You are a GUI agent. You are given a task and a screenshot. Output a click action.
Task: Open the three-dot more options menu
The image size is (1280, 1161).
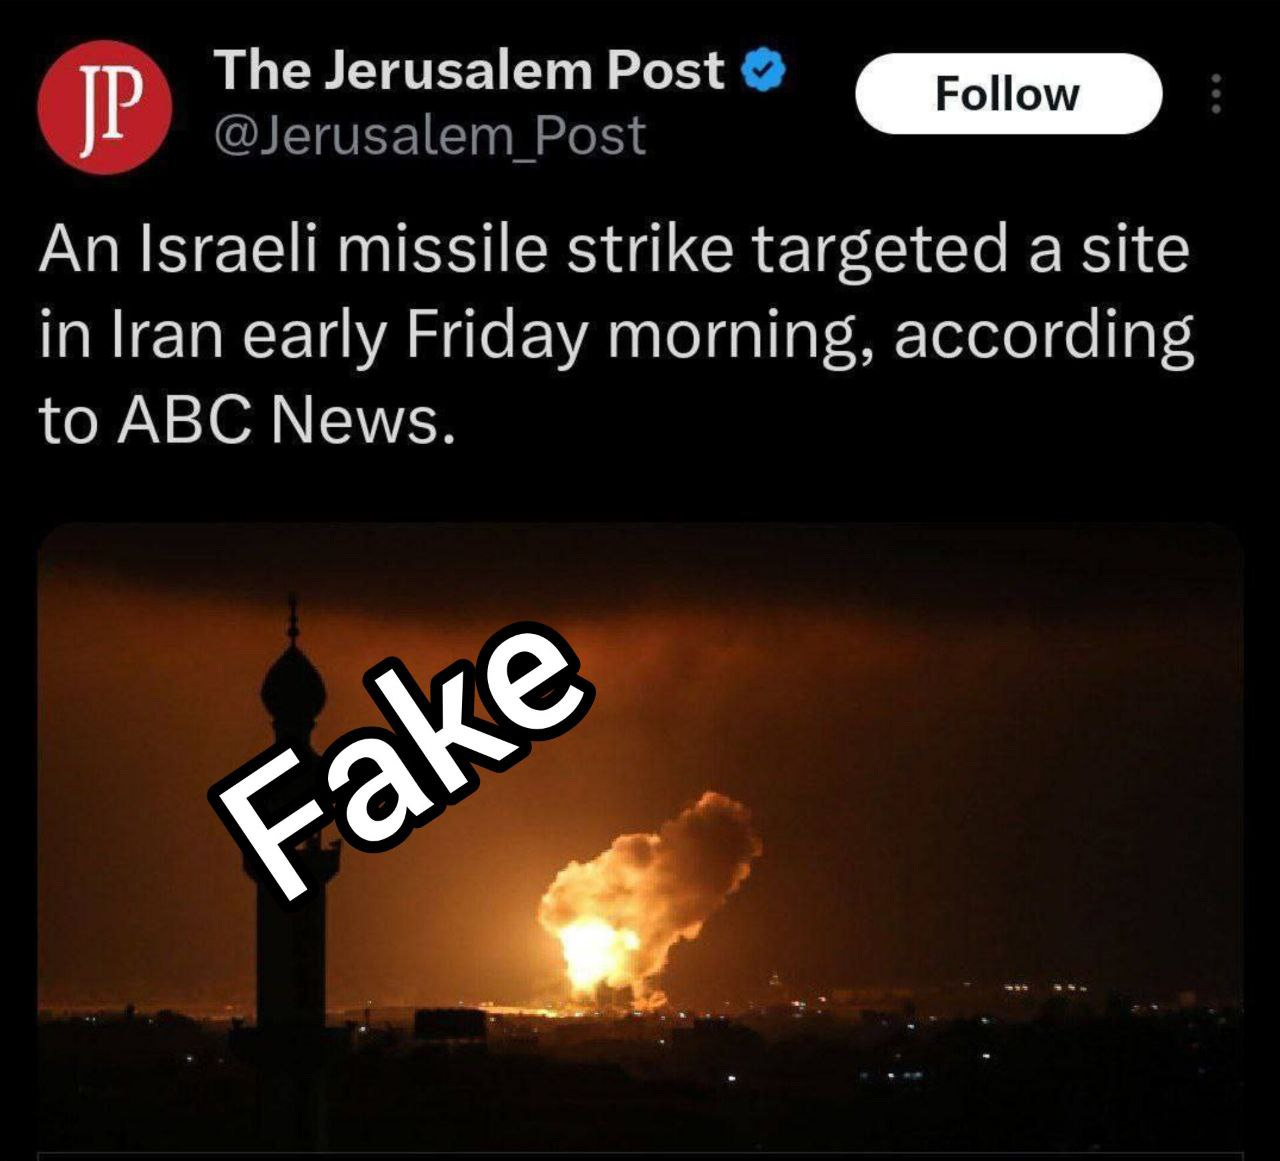1216,94
